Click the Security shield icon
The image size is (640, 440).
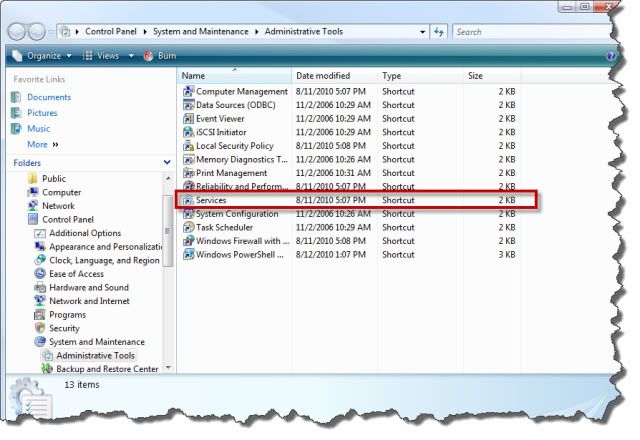tap(40, 328)
